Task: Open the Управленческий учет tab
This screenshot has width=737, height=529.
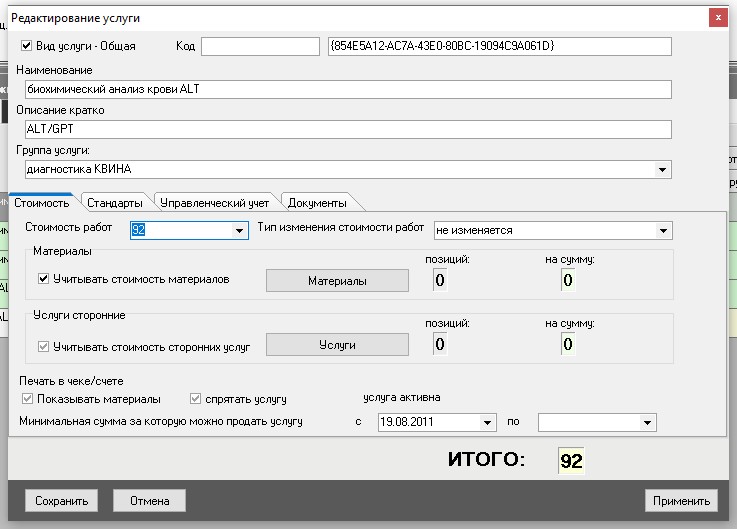Action: [214, 203]
